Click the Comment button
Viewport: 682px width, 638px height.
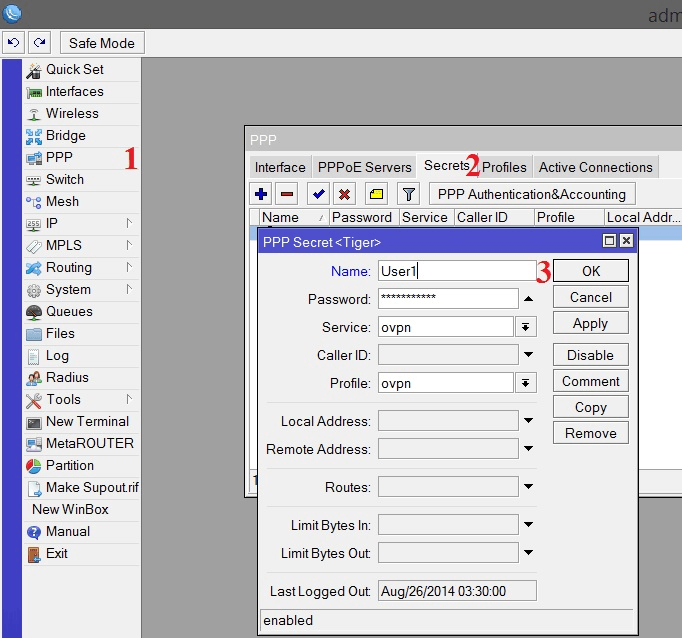click(591, 381)
